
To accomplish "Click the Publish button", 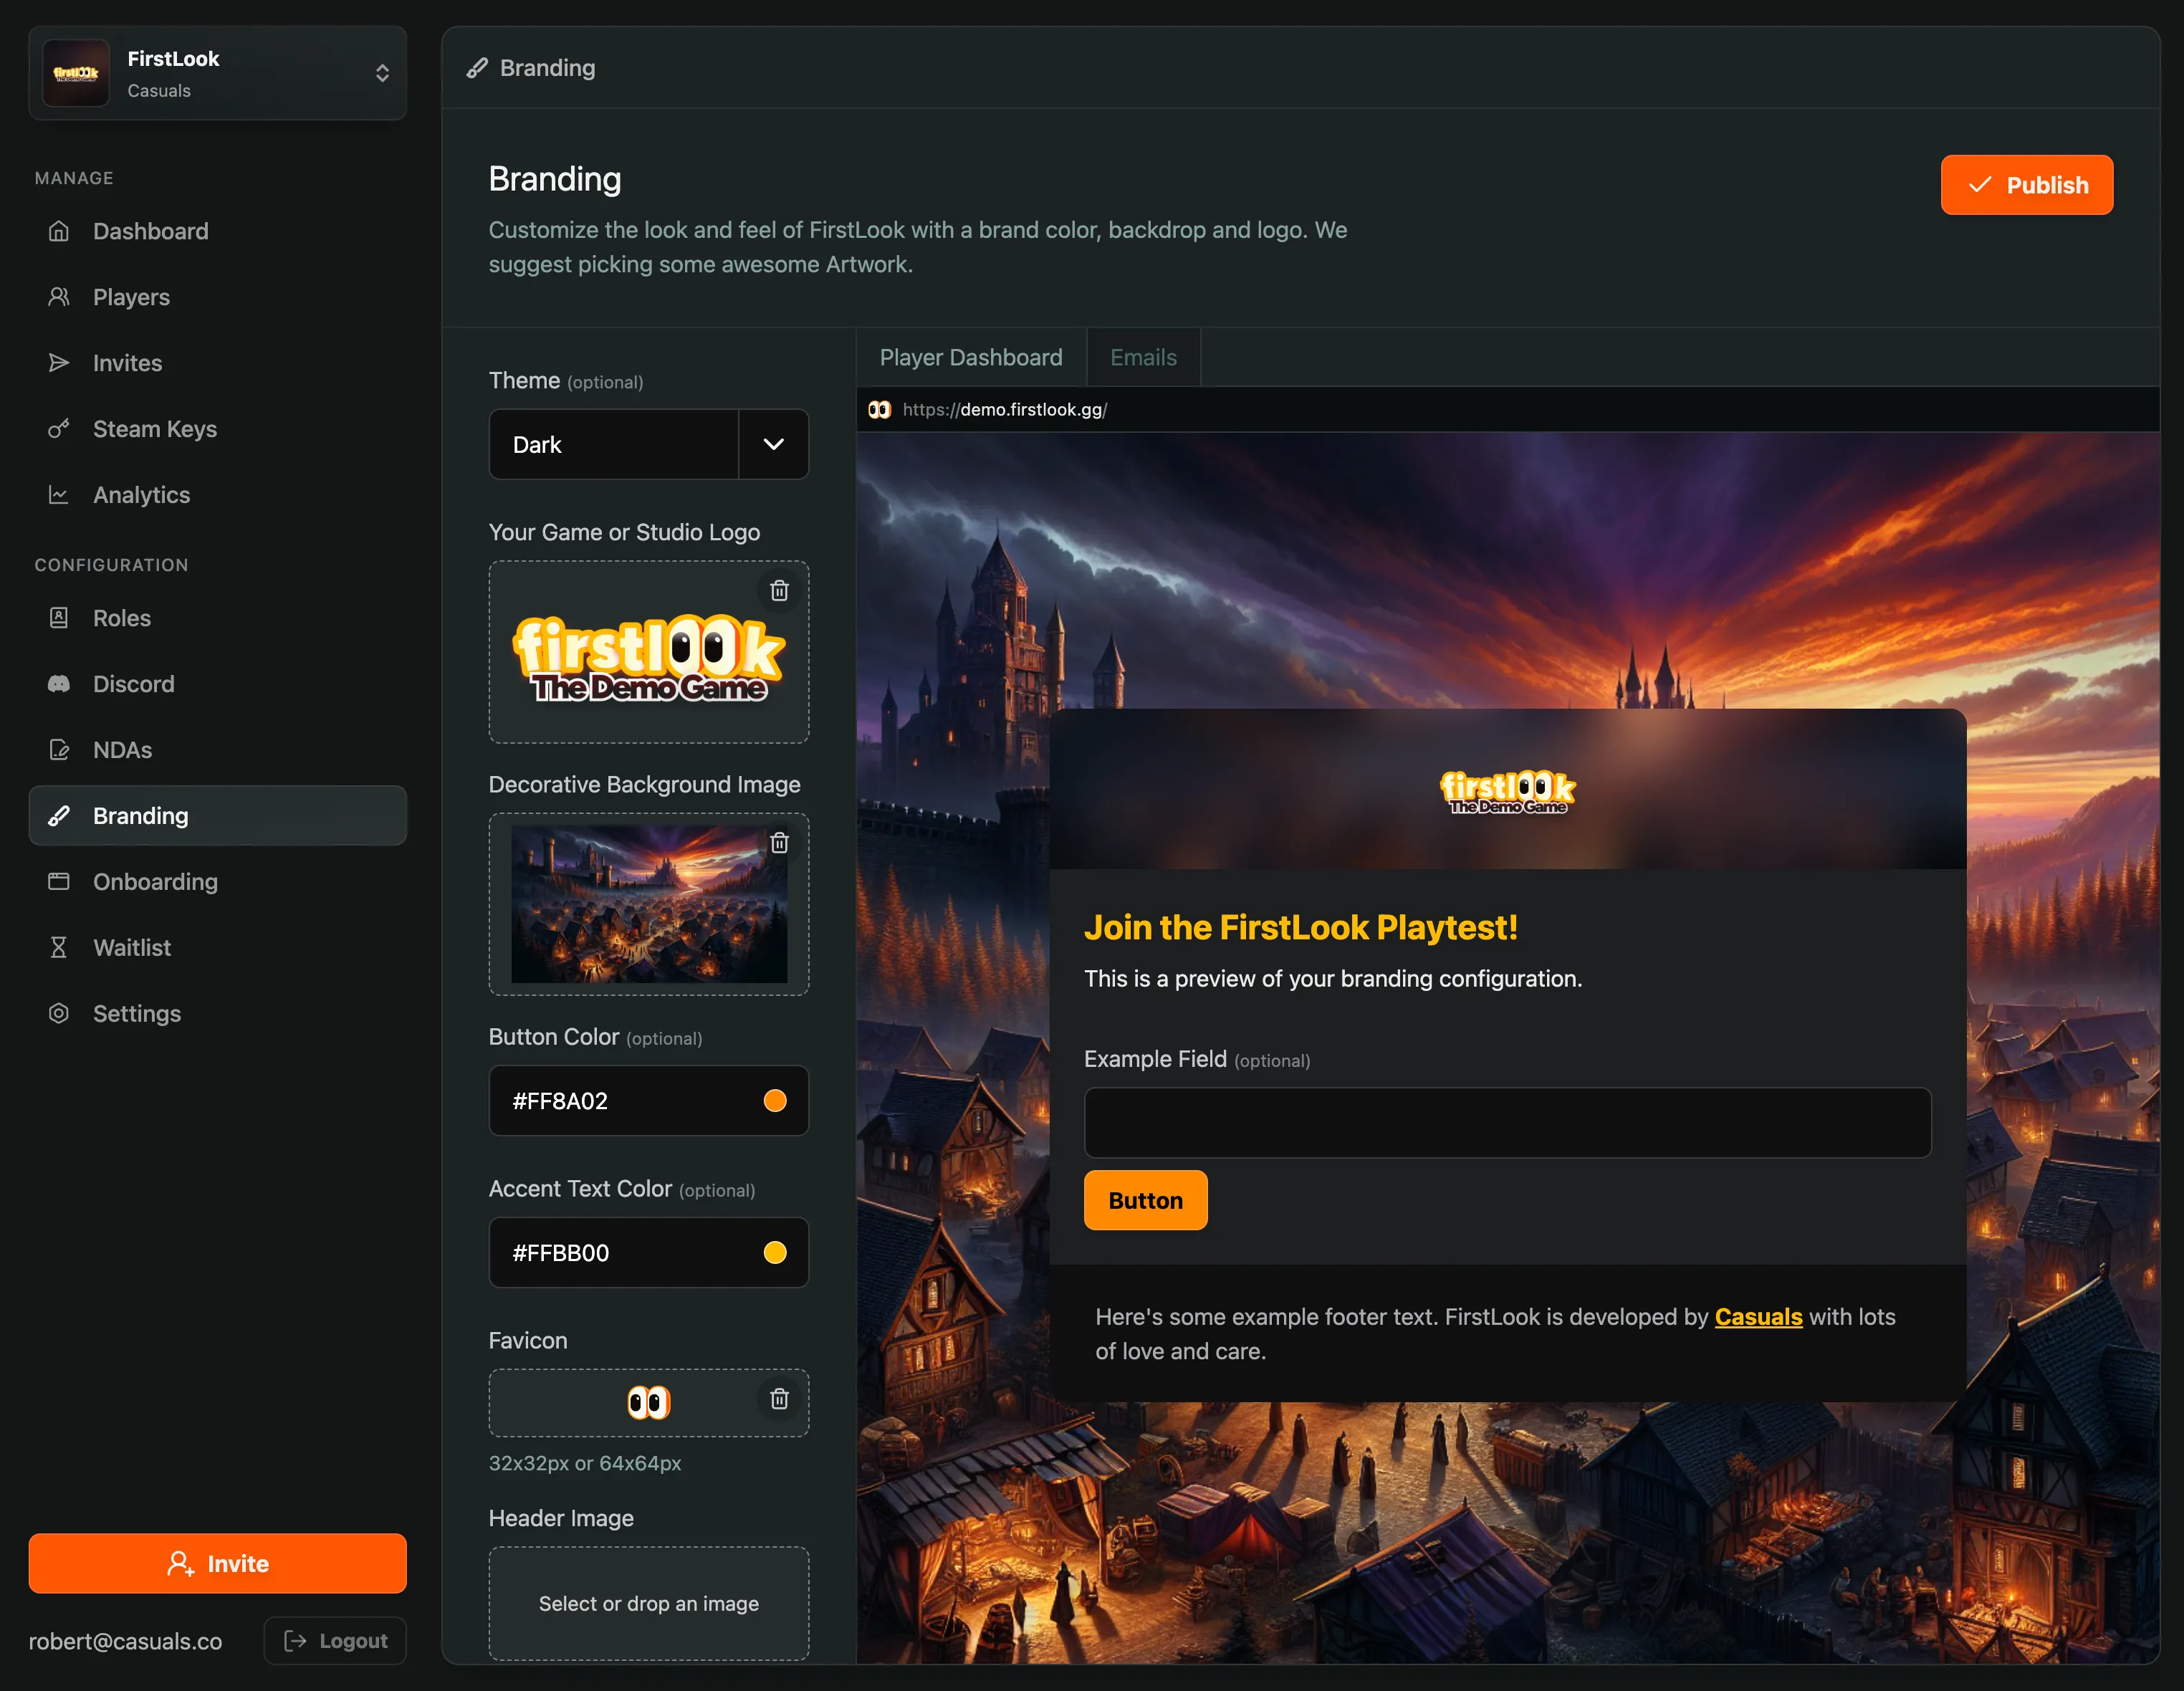I will (x=2026, y=184).
